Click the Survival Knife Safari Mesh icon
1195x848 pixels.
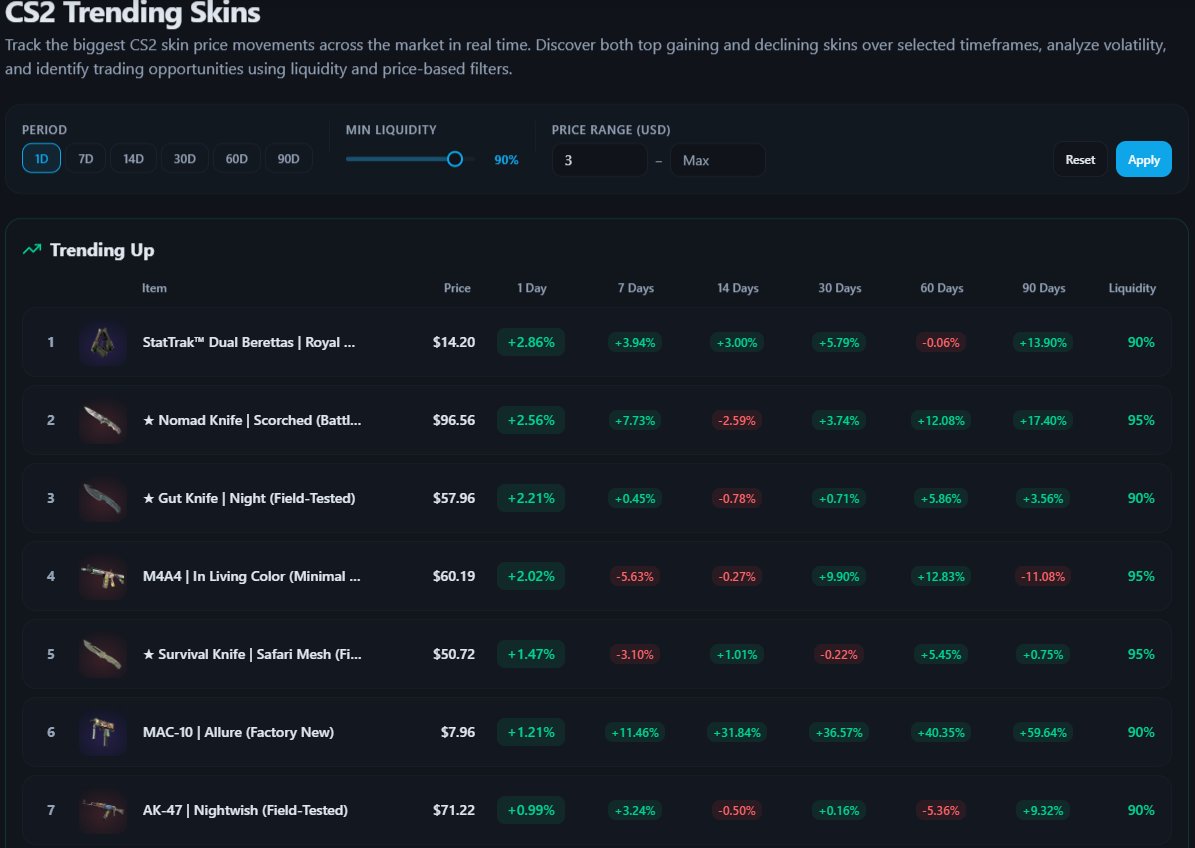pyautogui.click(x=102, y=654)
